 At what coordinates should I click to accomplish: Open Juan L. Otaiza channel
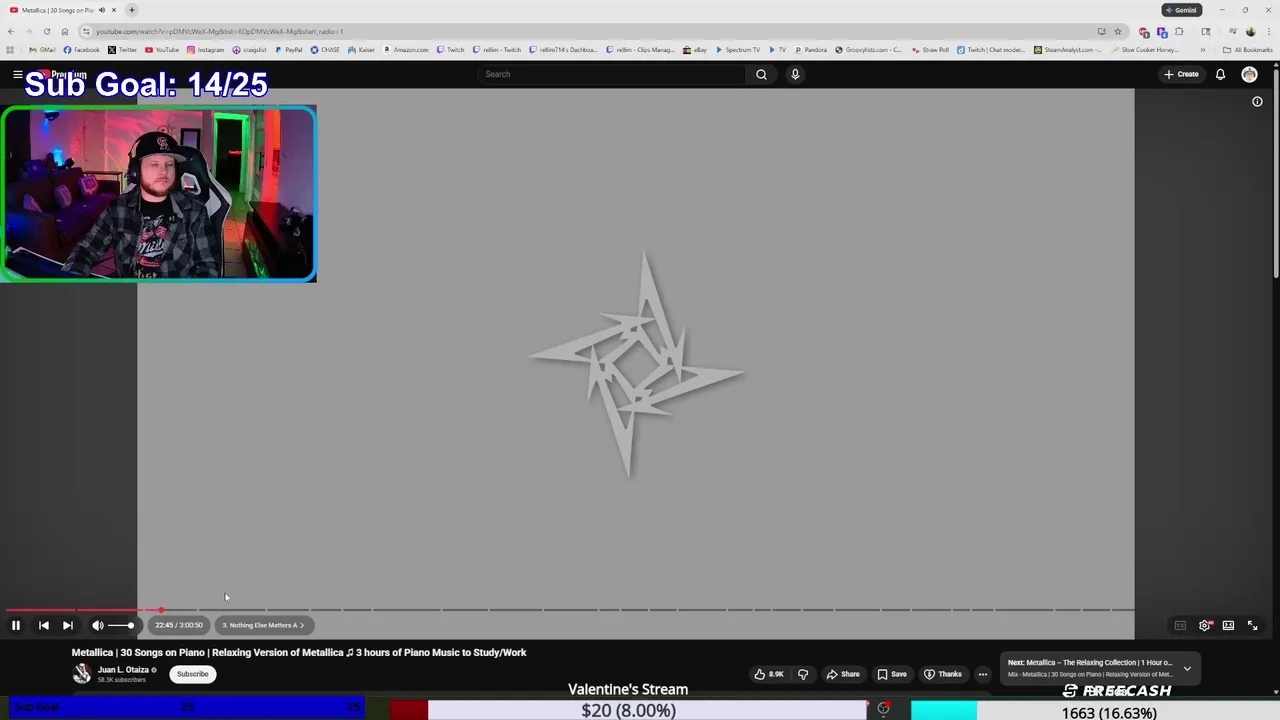click(x=123, y=670)
